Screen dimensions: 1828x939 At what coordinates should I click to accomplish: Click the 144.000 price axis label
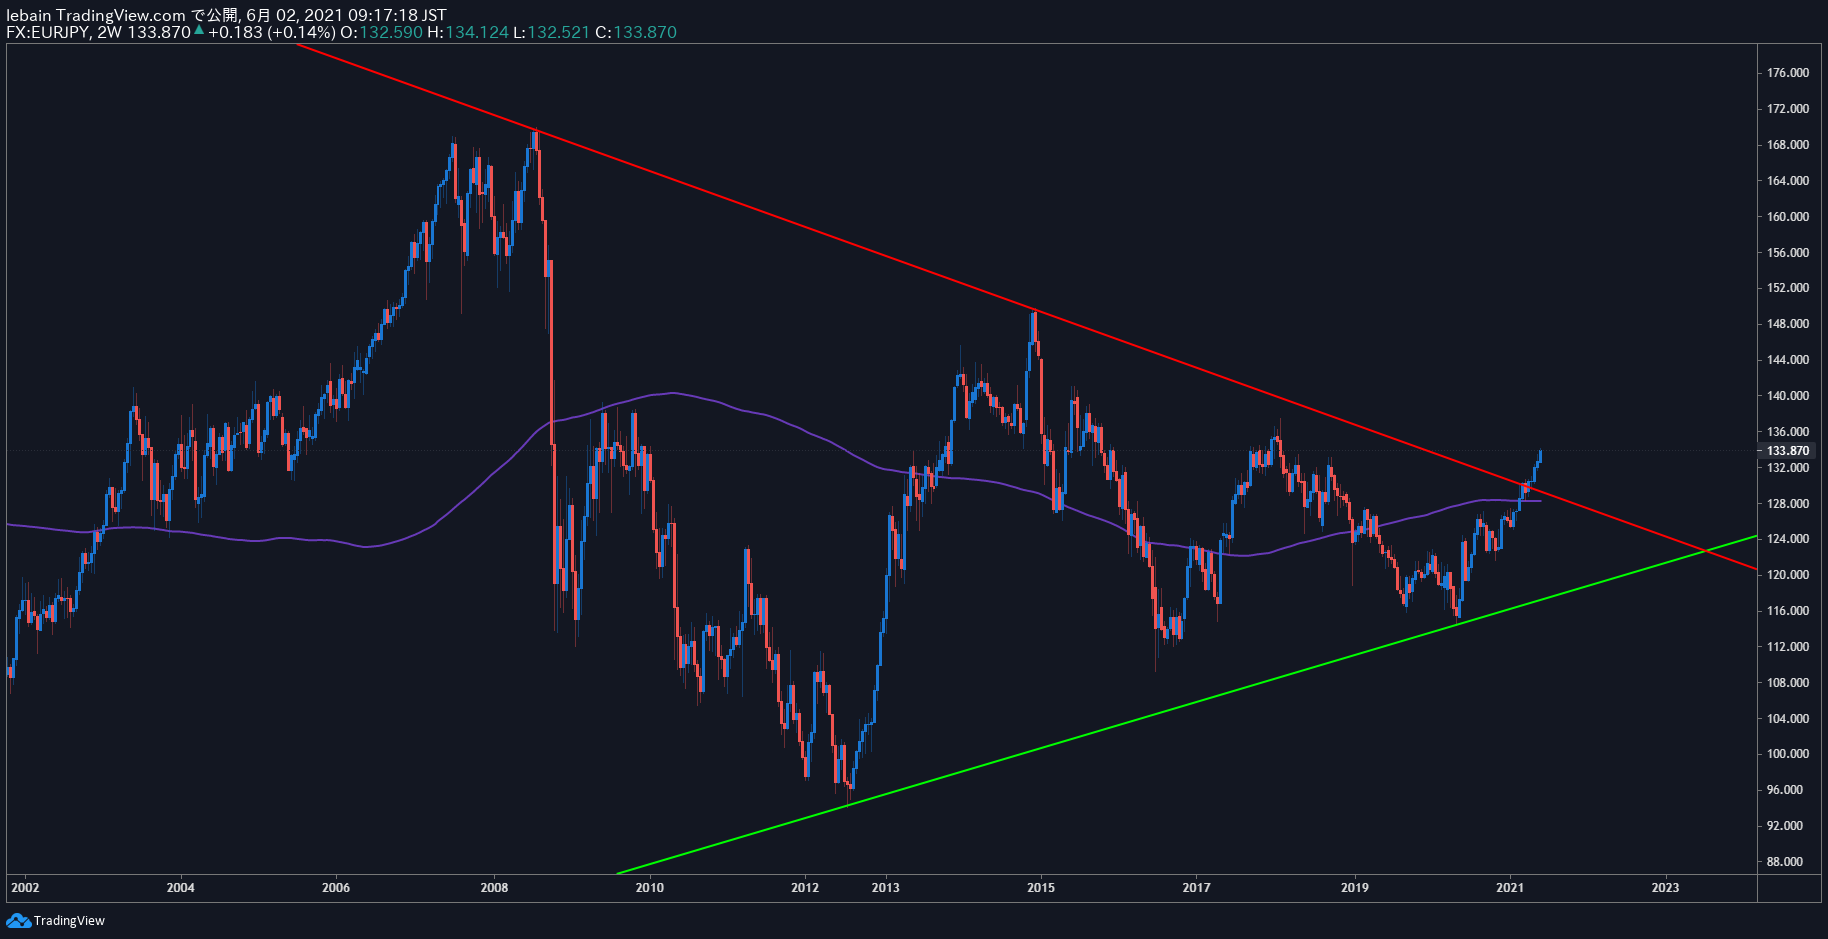pyautogui.click(x=1788, y=360)
